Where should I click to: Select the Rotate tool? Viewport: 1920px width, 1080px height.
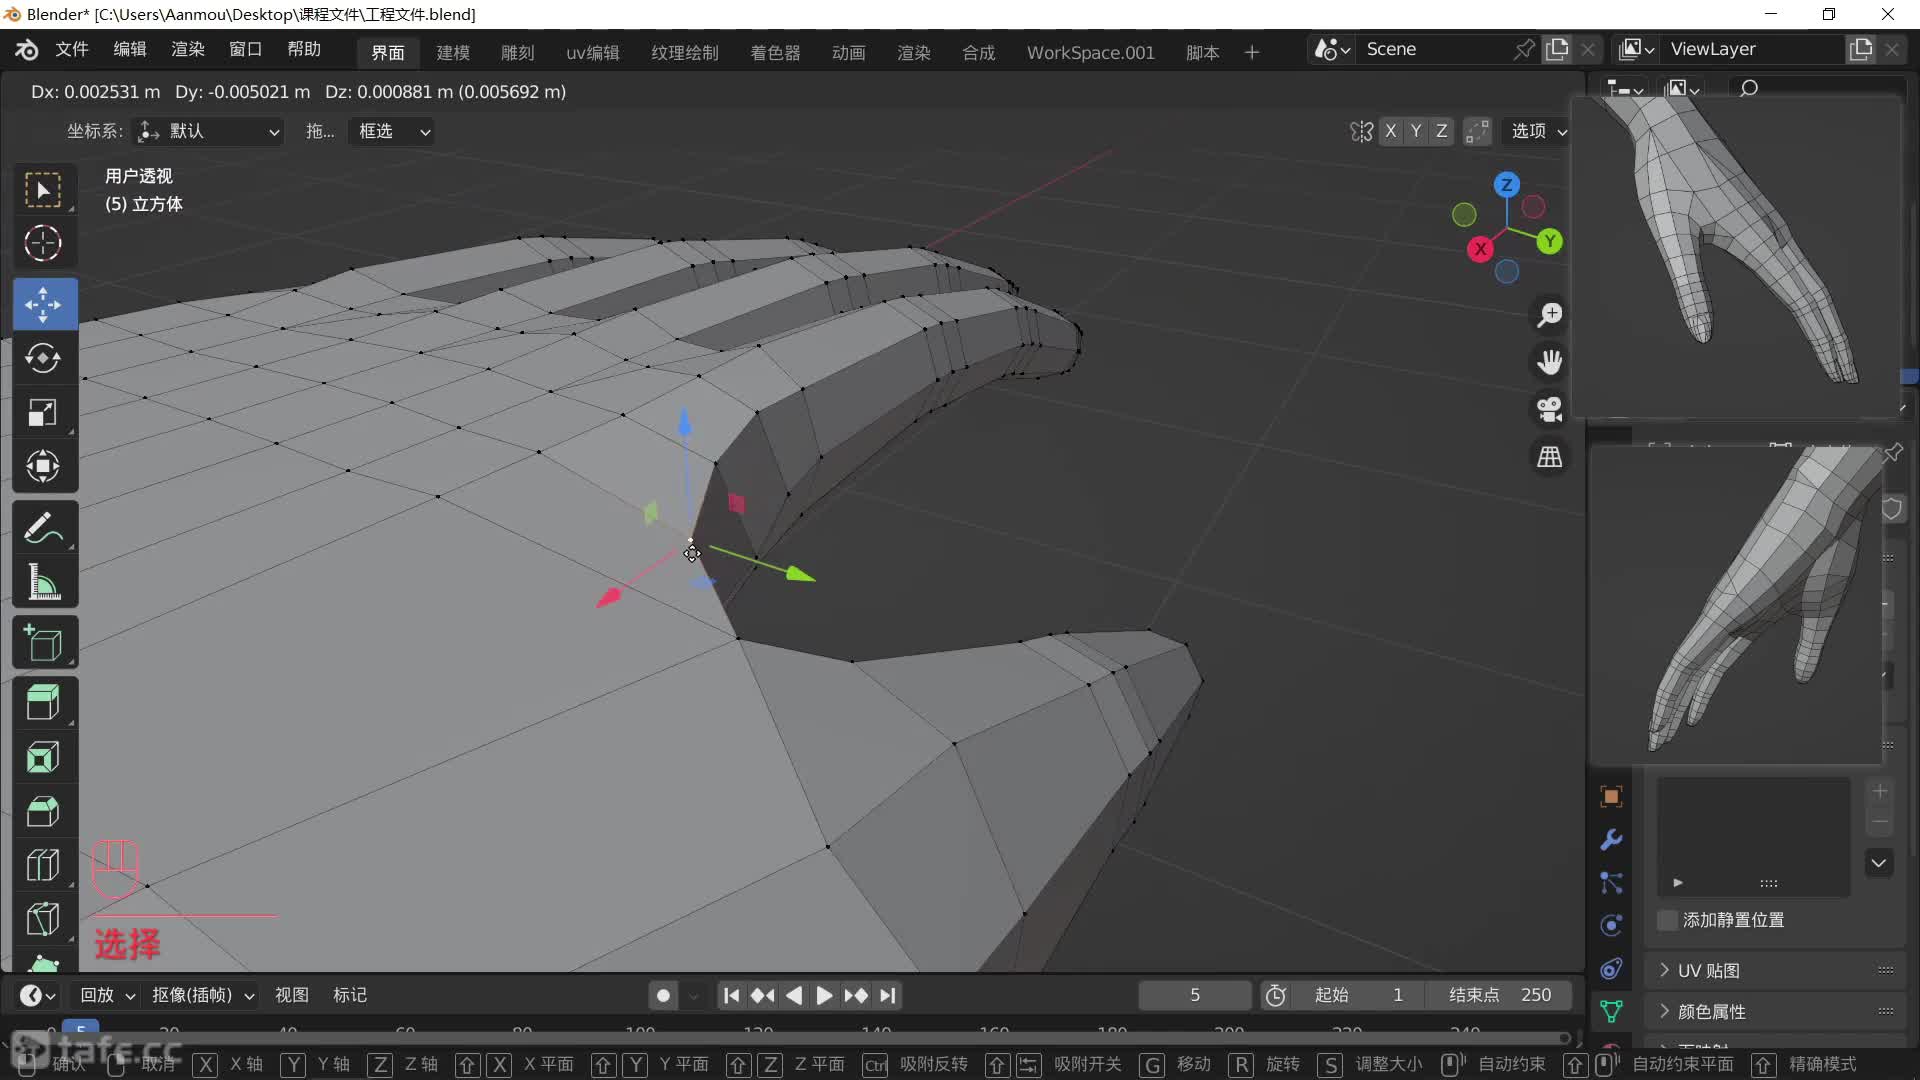pos(43,358)
